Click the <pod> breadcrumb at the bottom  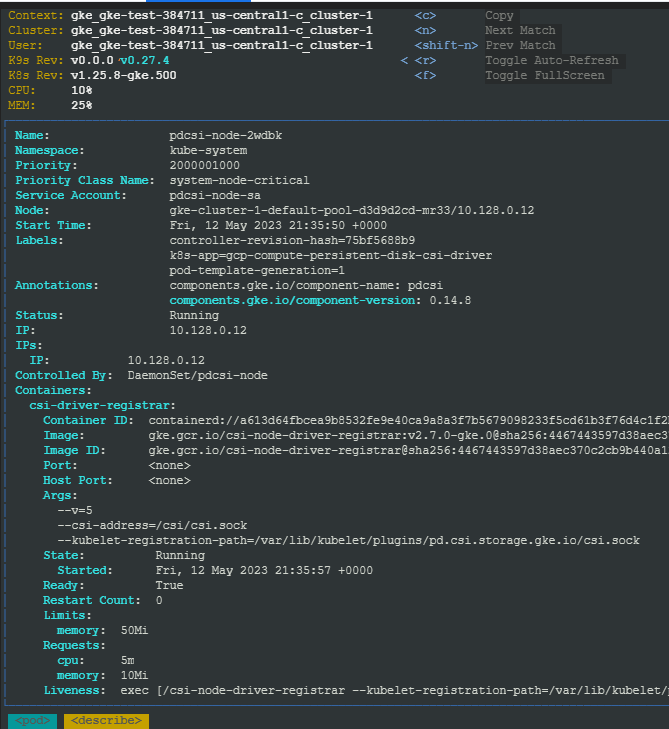tap(32, 720)
